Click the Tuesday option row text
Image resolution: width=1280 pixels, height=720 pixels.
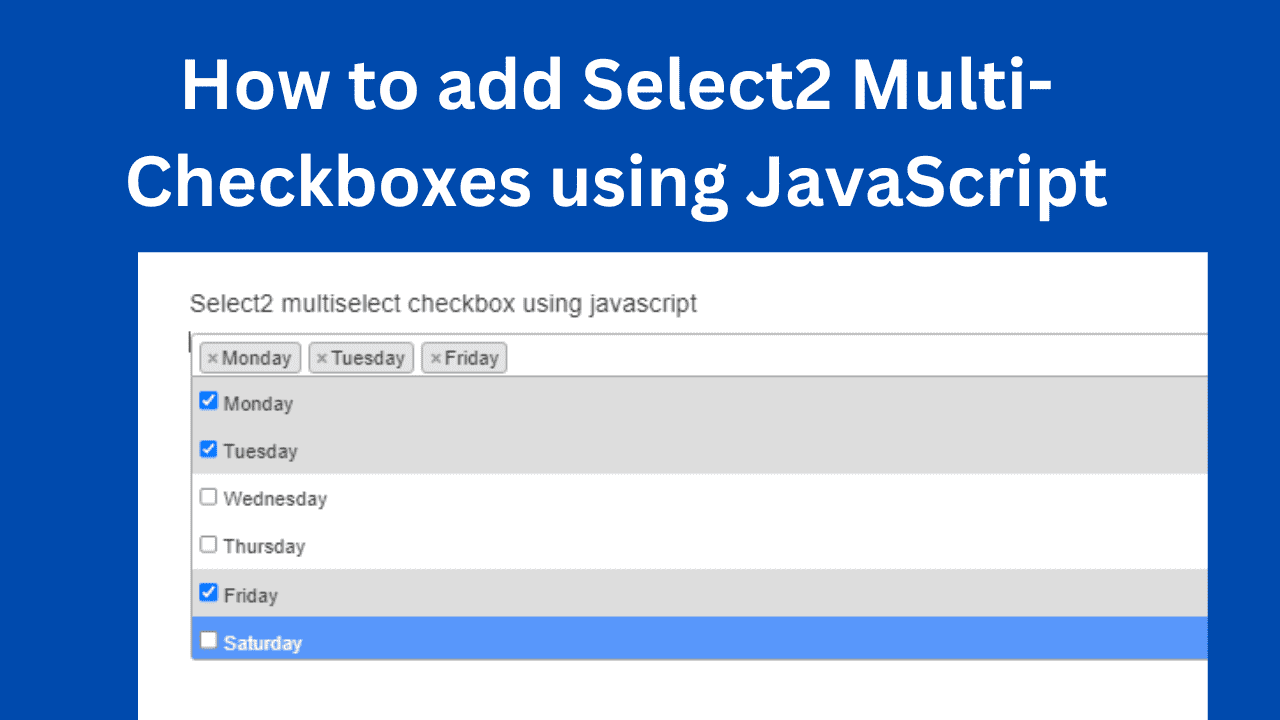[x=260, y=451]
